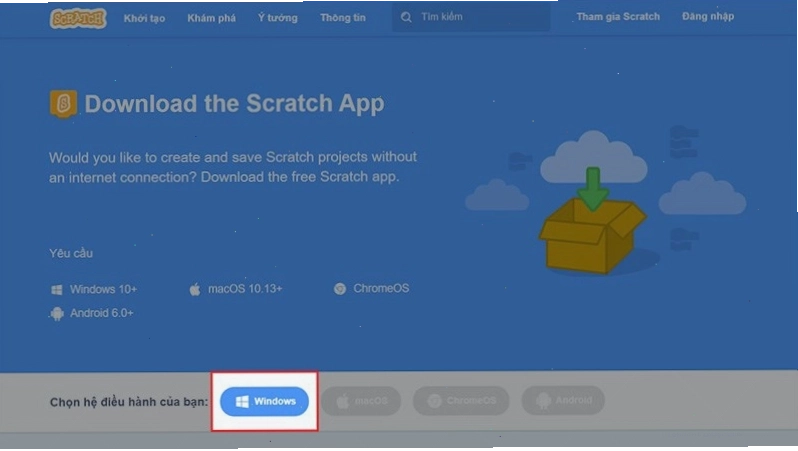The width and height of the screenshot is (798, 451).
Task: Click the Chrome logo beside ChromeOS requirement
Action: point(339,289)
